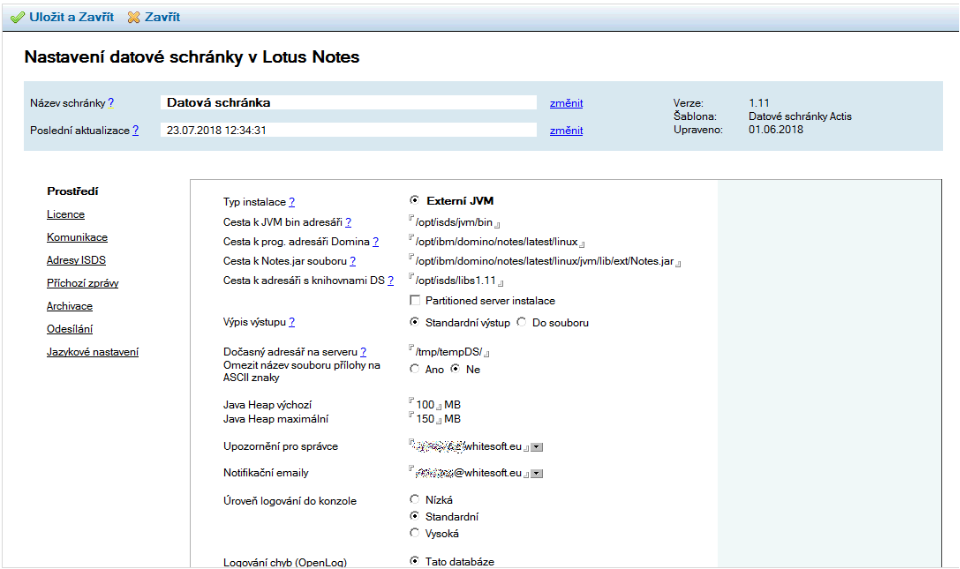Switch to the Komunikace settings section
This screenshot has height=569, width=960.
(x=77, y=237)
